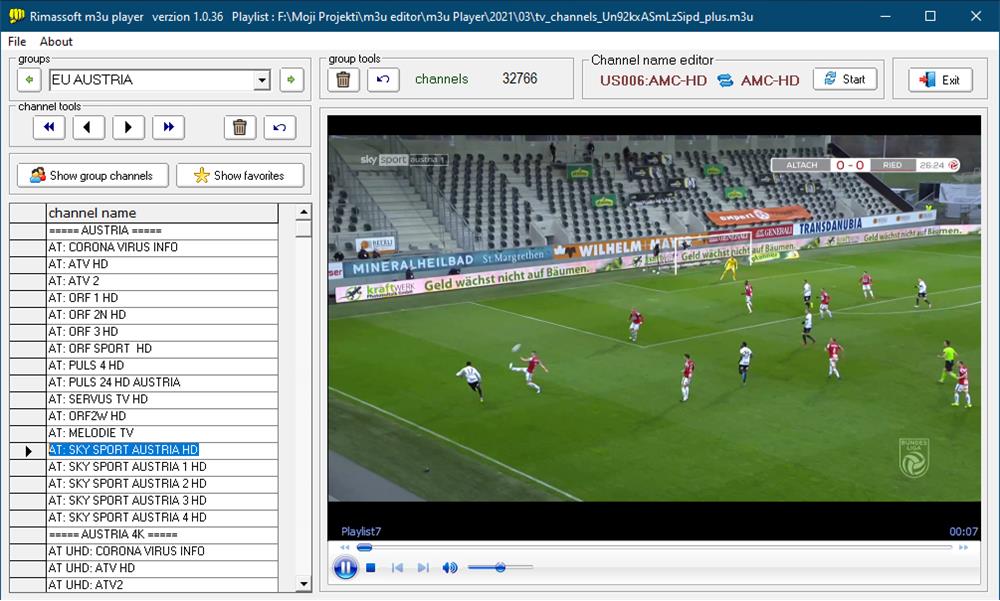Screen dimensions: 1000x601
Task: Select AT: ORF SPORT HD channel
Action: pos(100,349)
